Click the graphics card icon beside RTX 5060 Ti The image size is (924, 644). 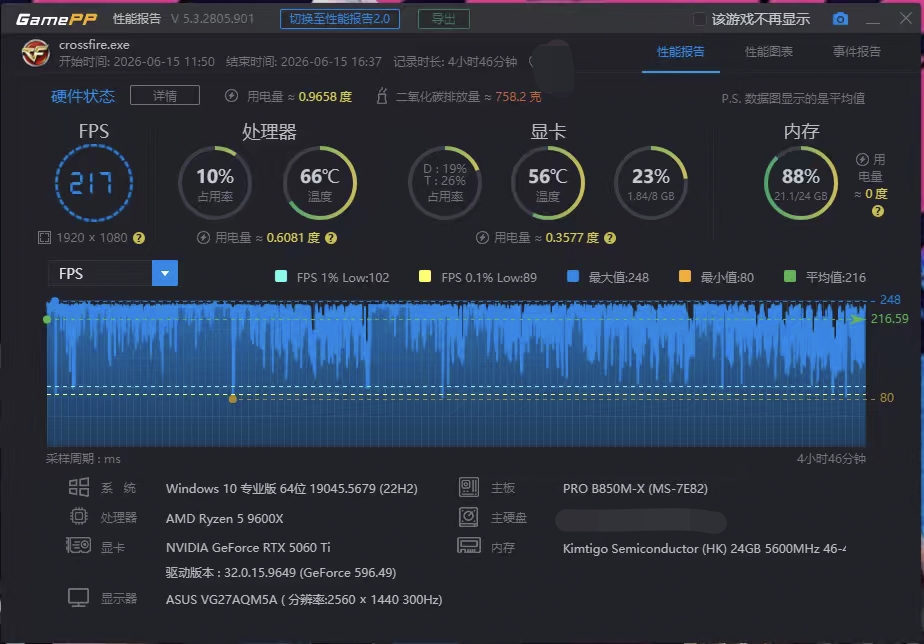click(x=78, y=546)
